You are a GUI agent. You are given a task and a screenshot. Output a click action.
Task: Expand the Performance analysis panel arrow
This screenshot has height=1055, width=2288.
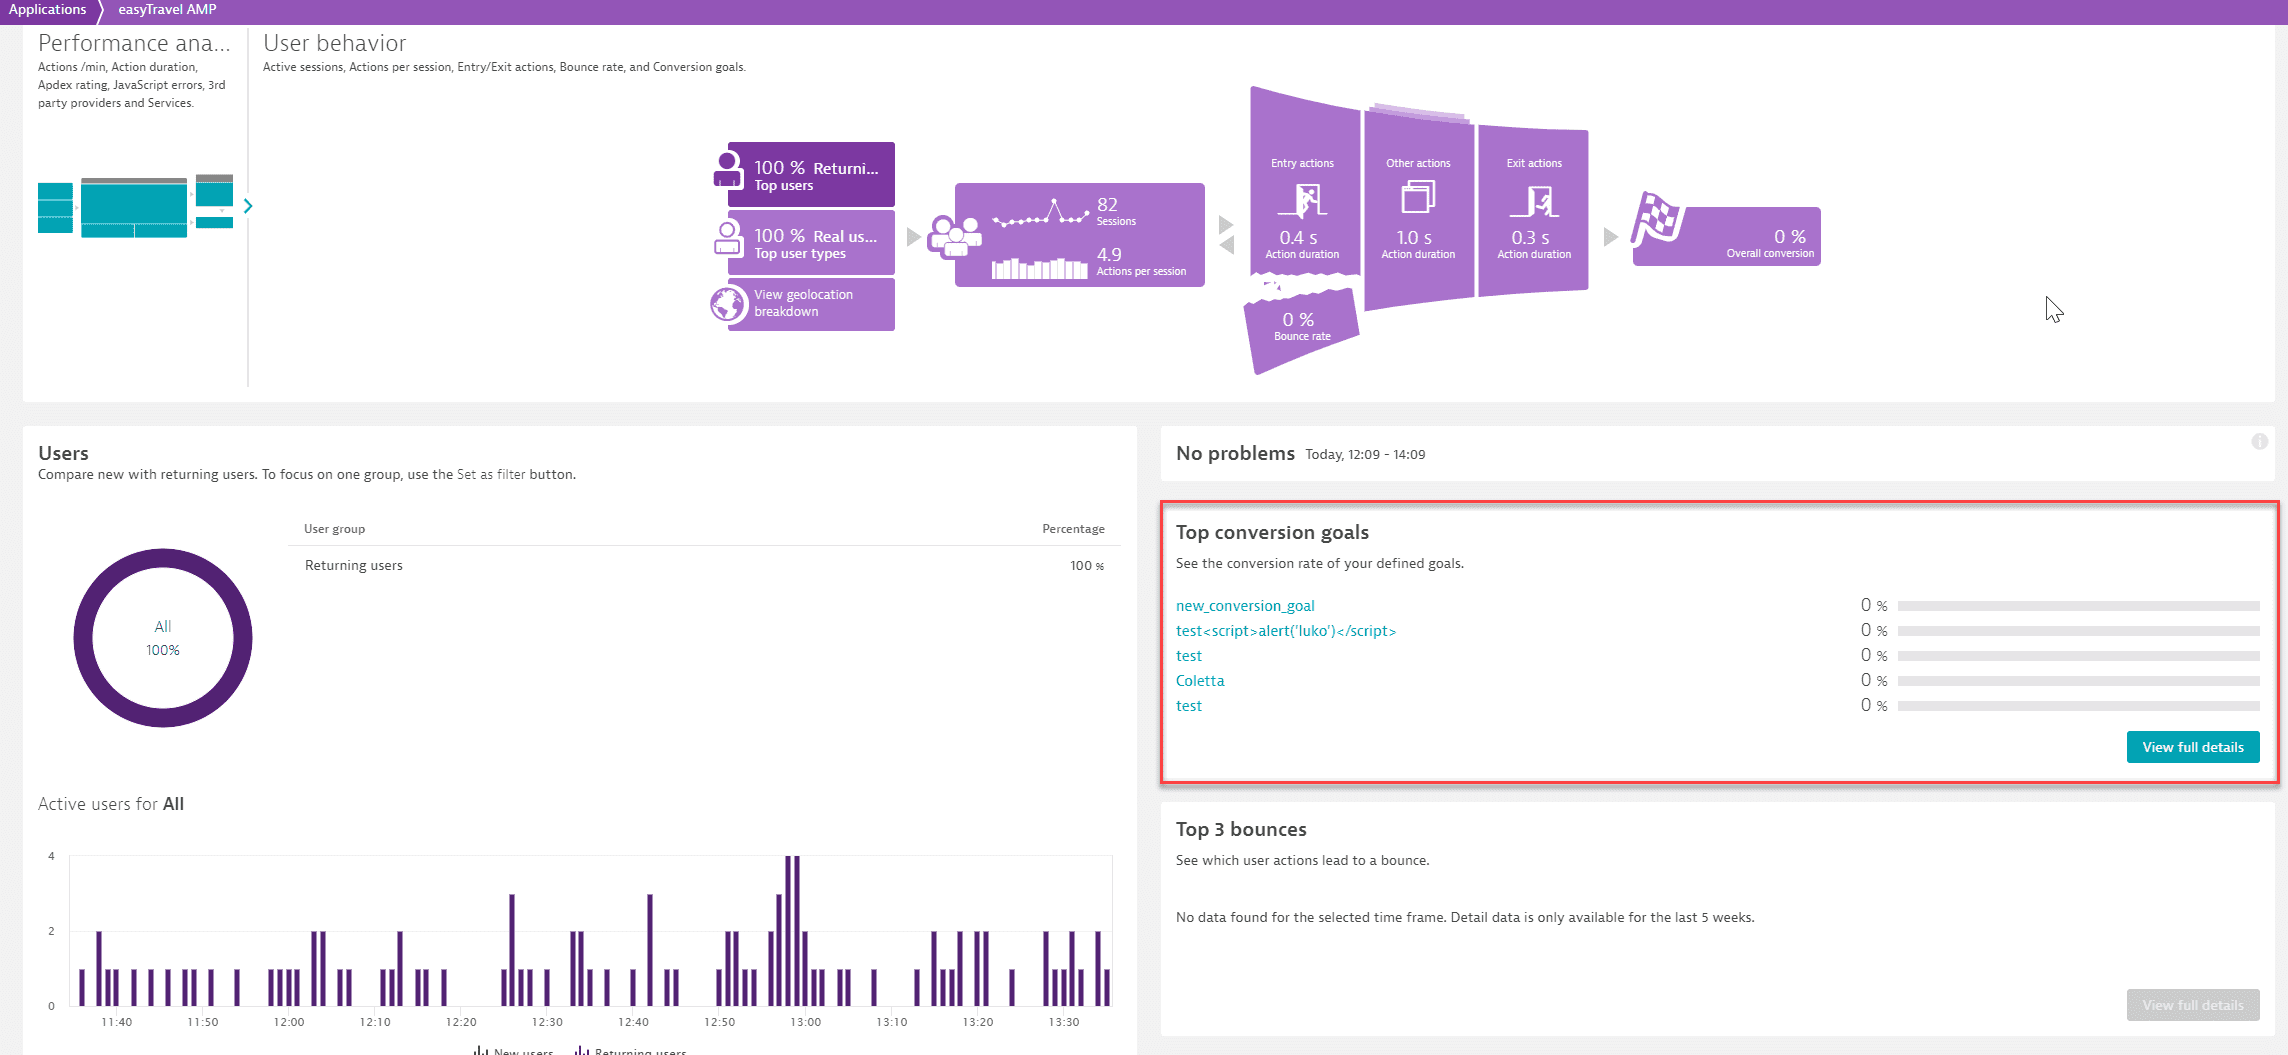(248, 206)
